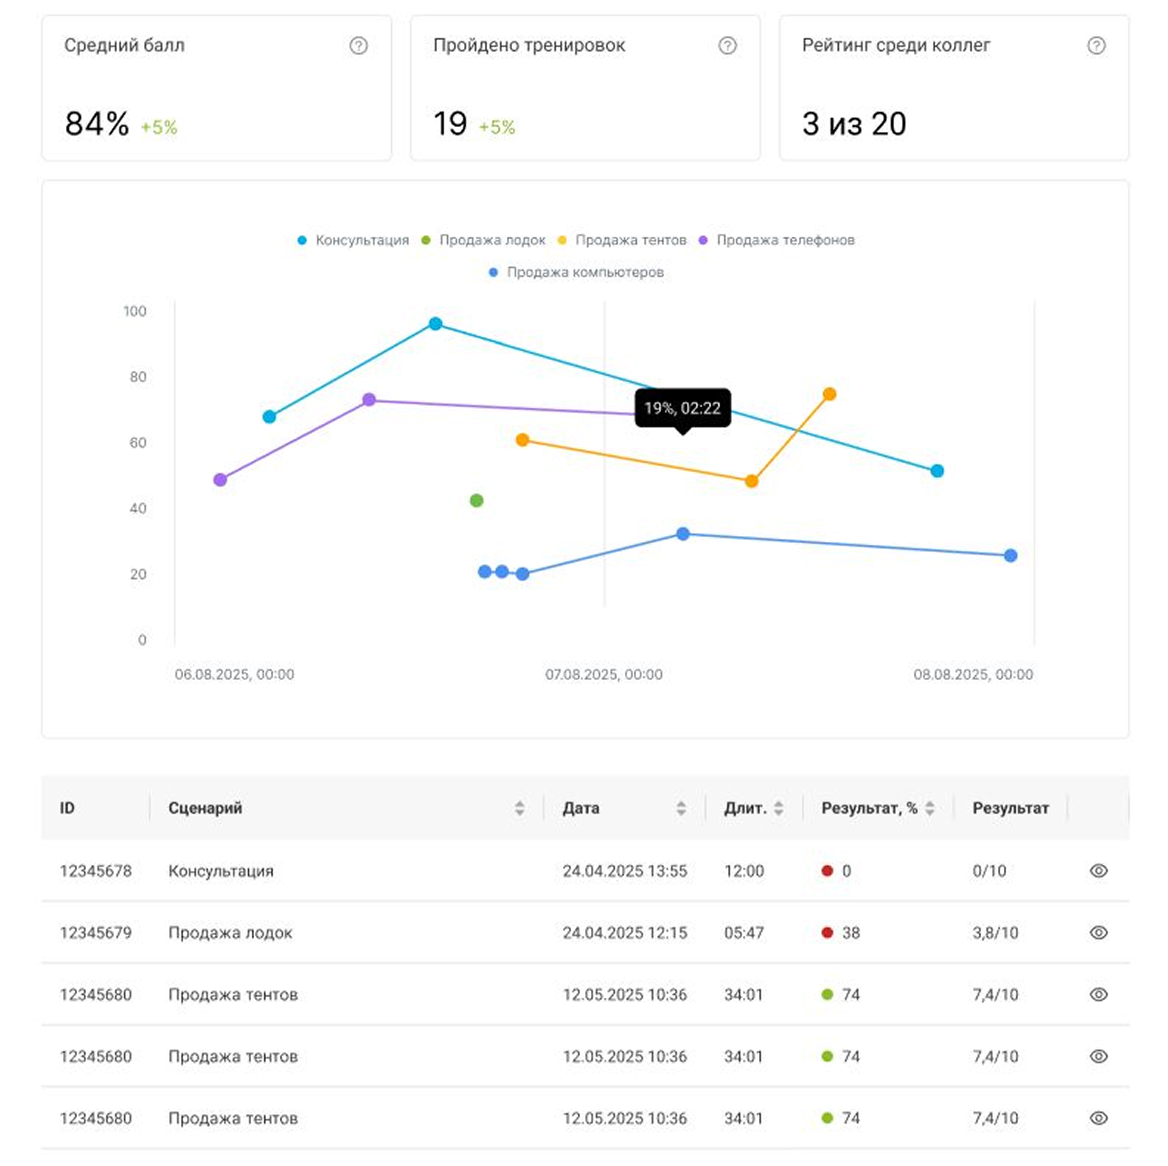Sort table by Сценарий column arrows

519,808
